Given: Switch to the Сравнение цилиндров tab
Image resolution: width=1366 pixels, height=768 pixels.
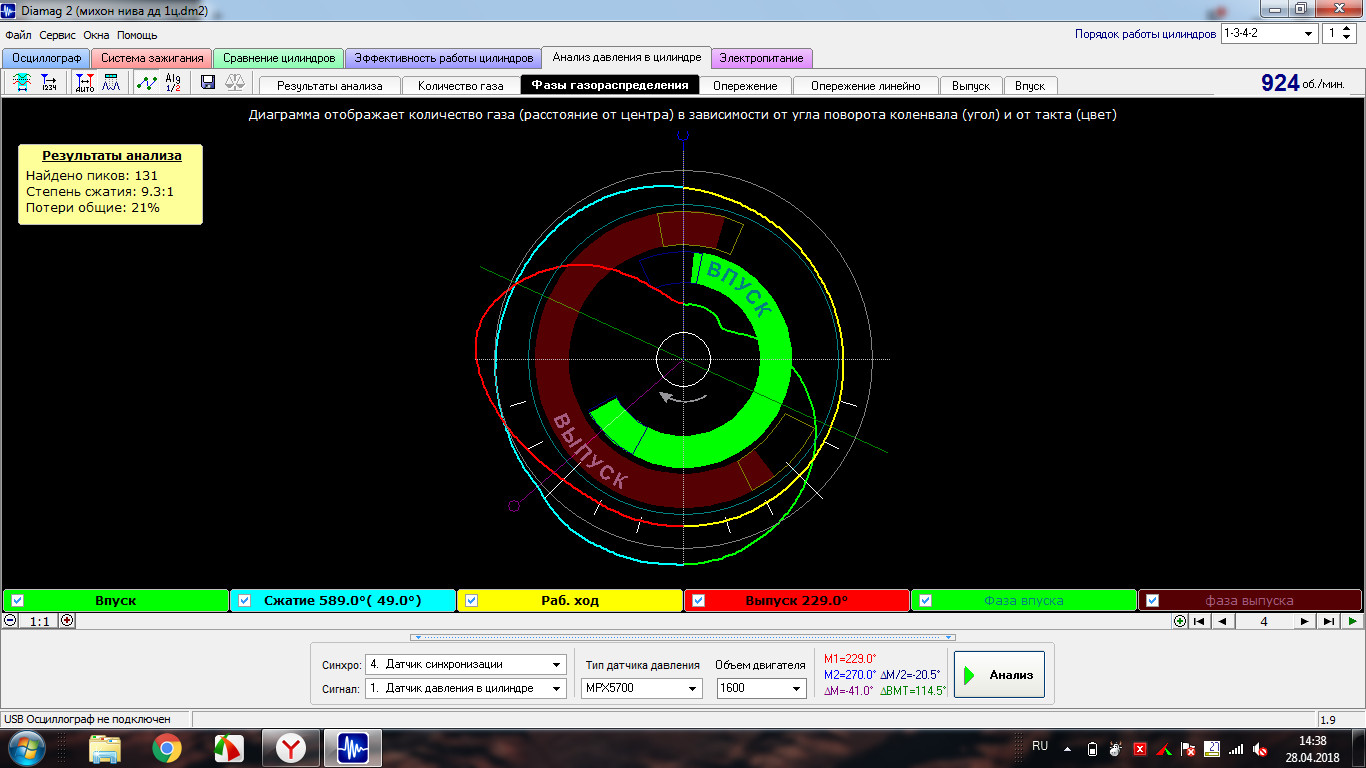Looking at the screenshot, I should 279,58.
